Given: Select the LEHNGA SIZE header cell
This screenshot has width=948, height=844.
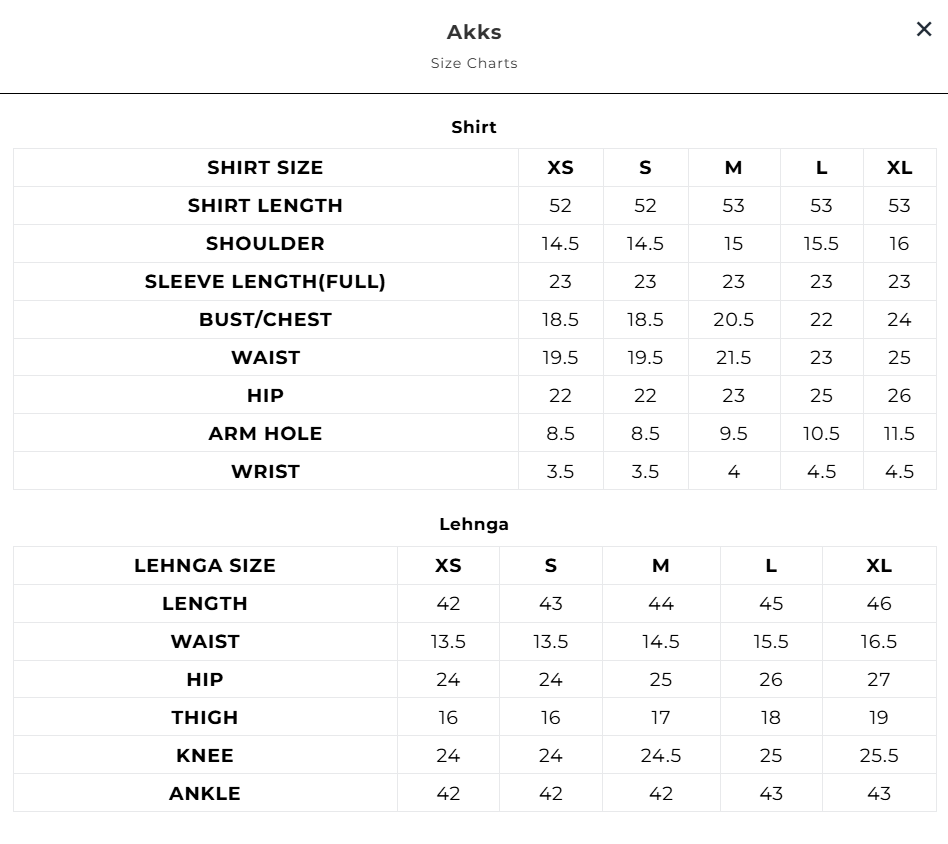Looking at the screenshot, I should point(205,566).
